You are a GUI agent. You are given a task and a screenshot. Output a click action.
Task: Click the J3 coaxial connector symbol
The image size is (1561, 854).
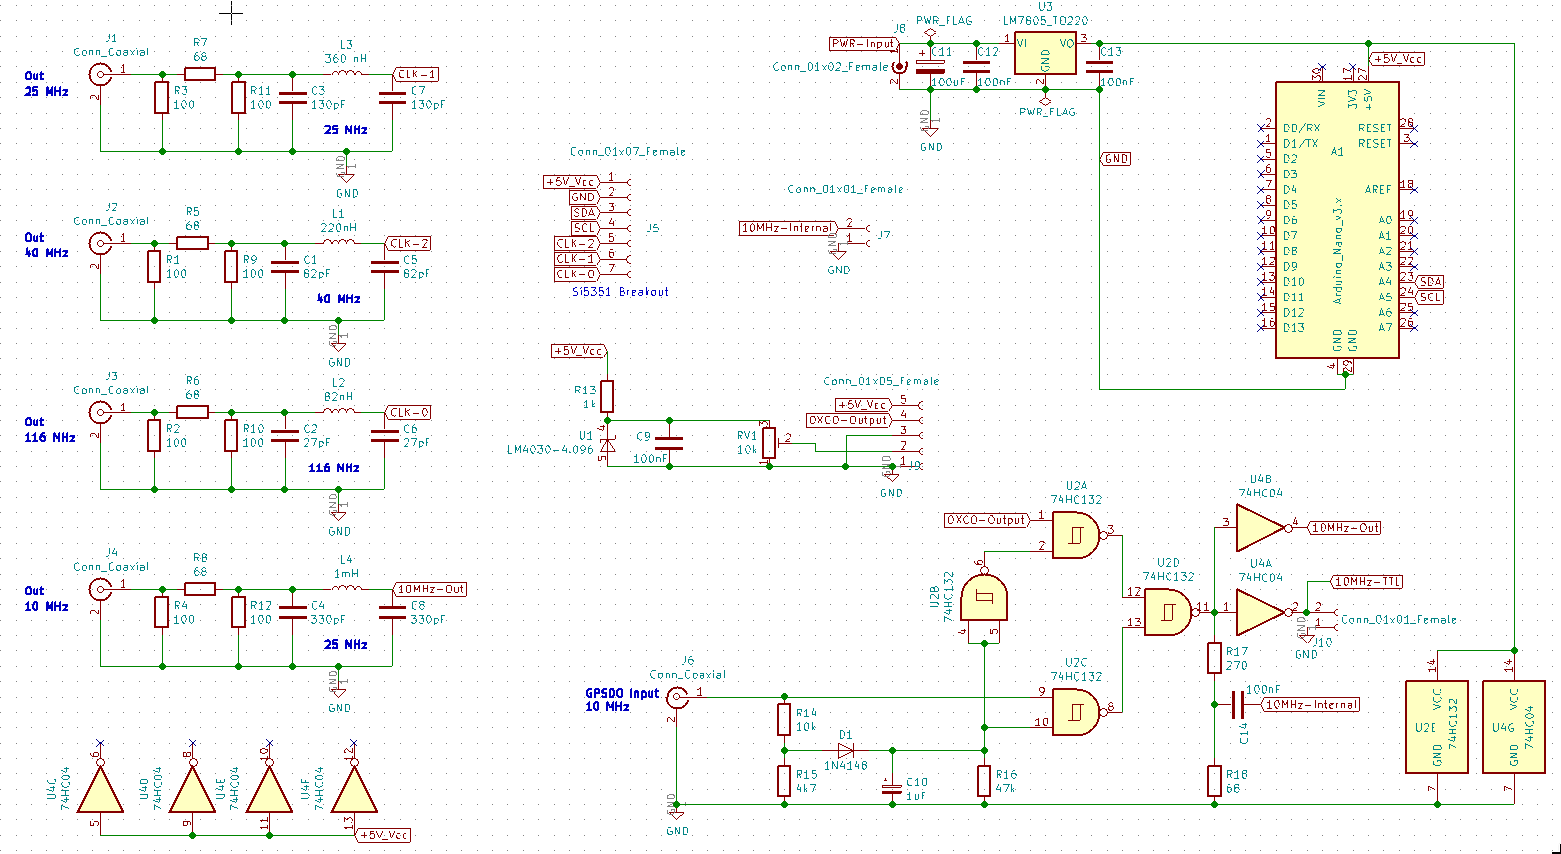[x=101, y=412]
